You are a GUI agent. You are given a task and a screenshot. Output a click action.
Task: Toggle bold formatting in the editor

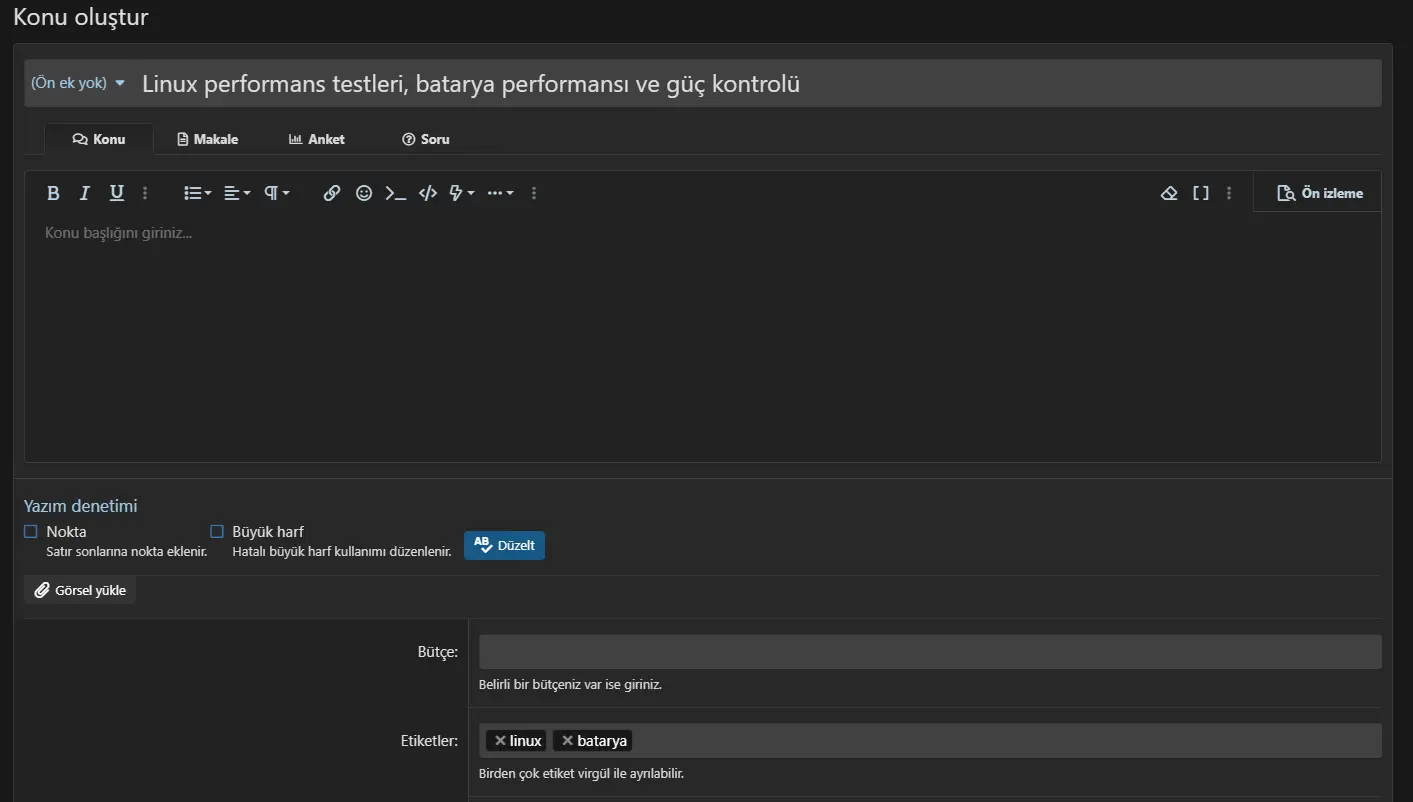54,193
